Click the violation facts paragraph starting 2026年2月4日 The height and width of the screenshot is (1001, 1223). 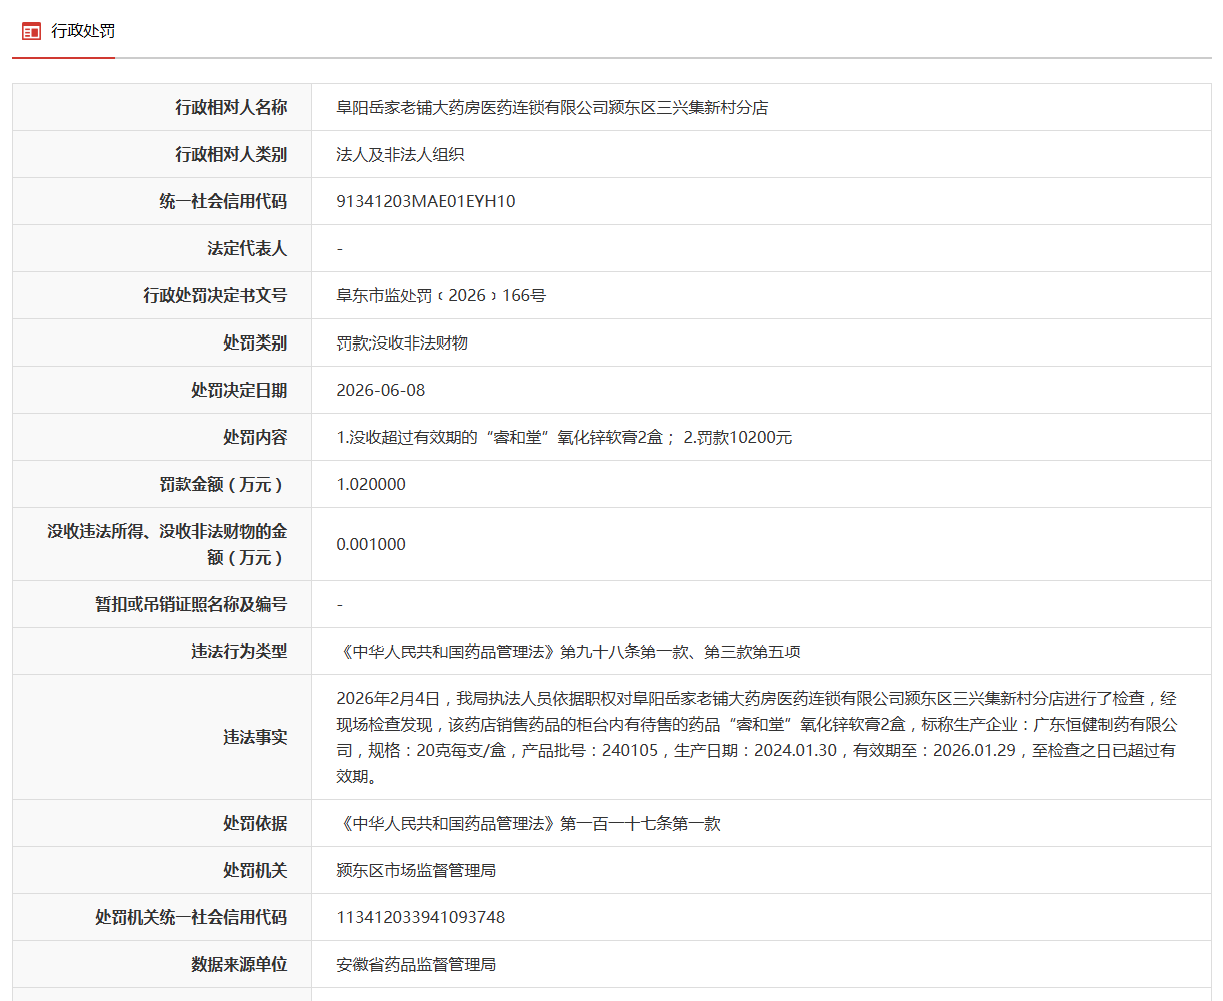[x=757, y=737]
